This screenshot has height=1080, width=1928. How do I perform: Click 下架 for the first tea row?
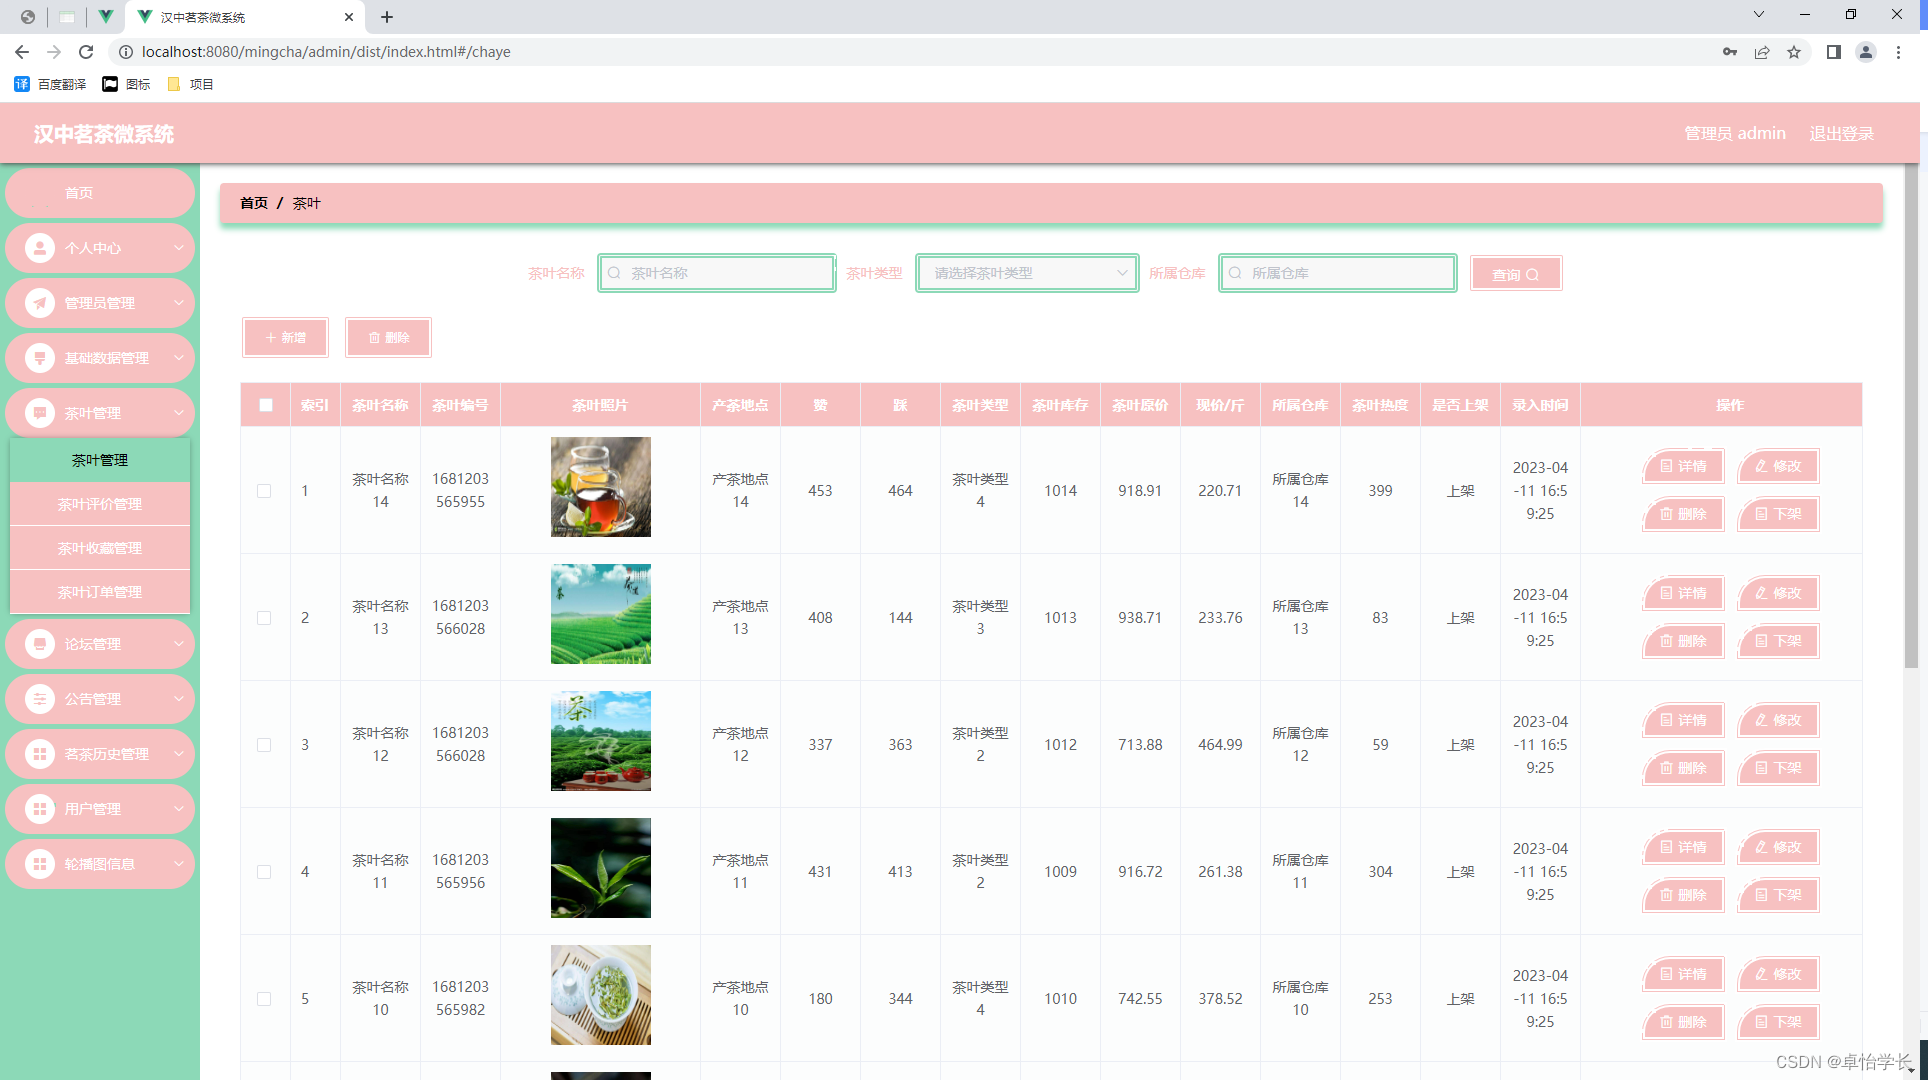click(1778, 514)
